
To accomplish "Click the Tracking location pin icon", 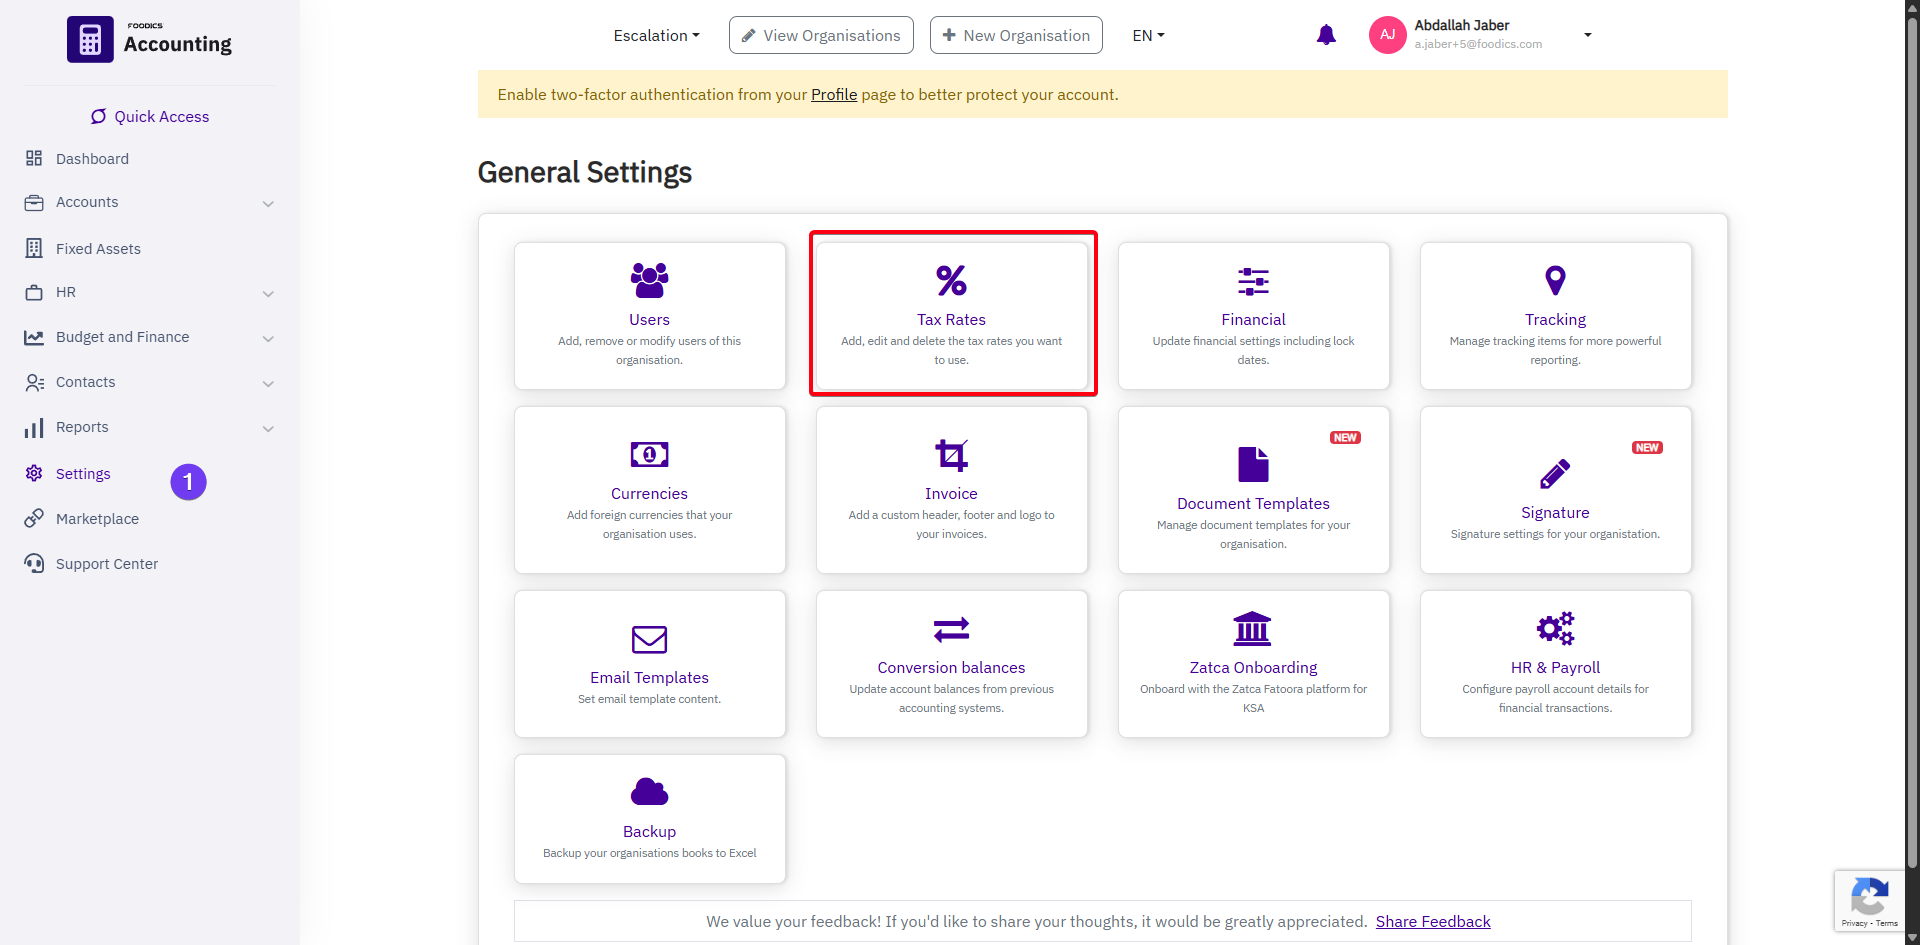I will click(1555, 280).
